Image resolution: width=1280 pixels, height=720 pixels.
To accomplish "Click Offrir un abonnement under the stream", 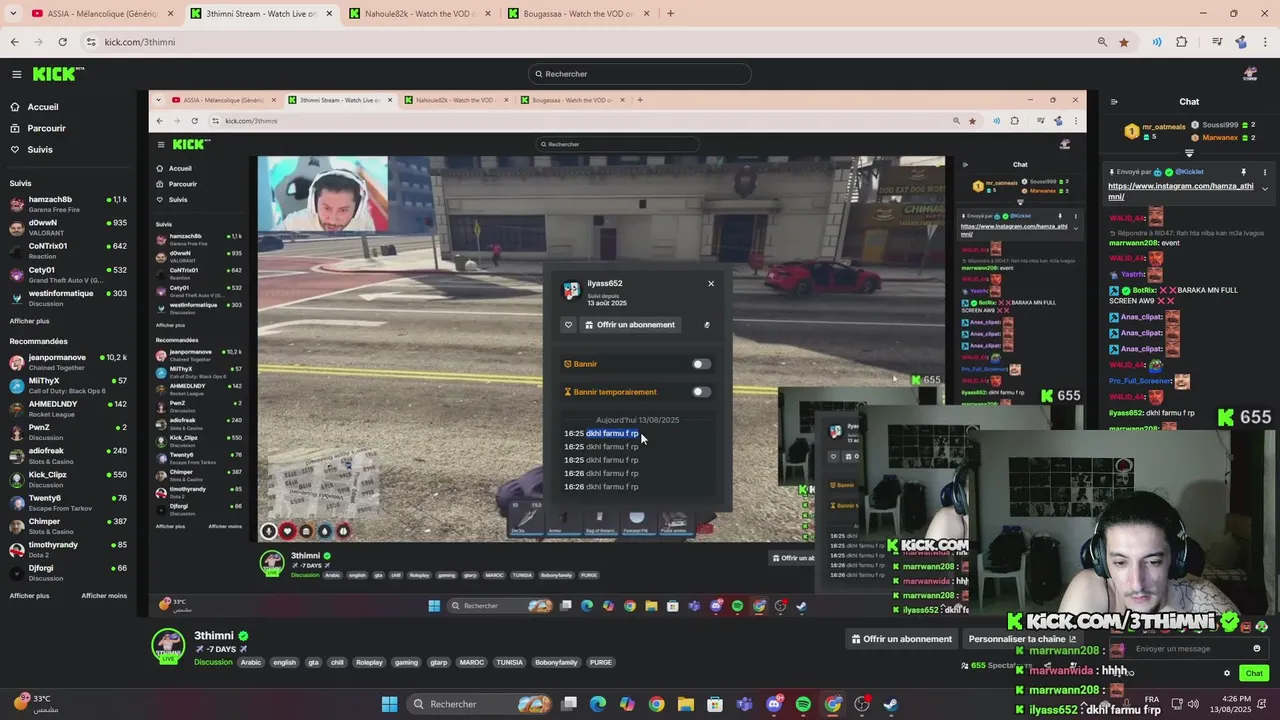I will [901, 639].
